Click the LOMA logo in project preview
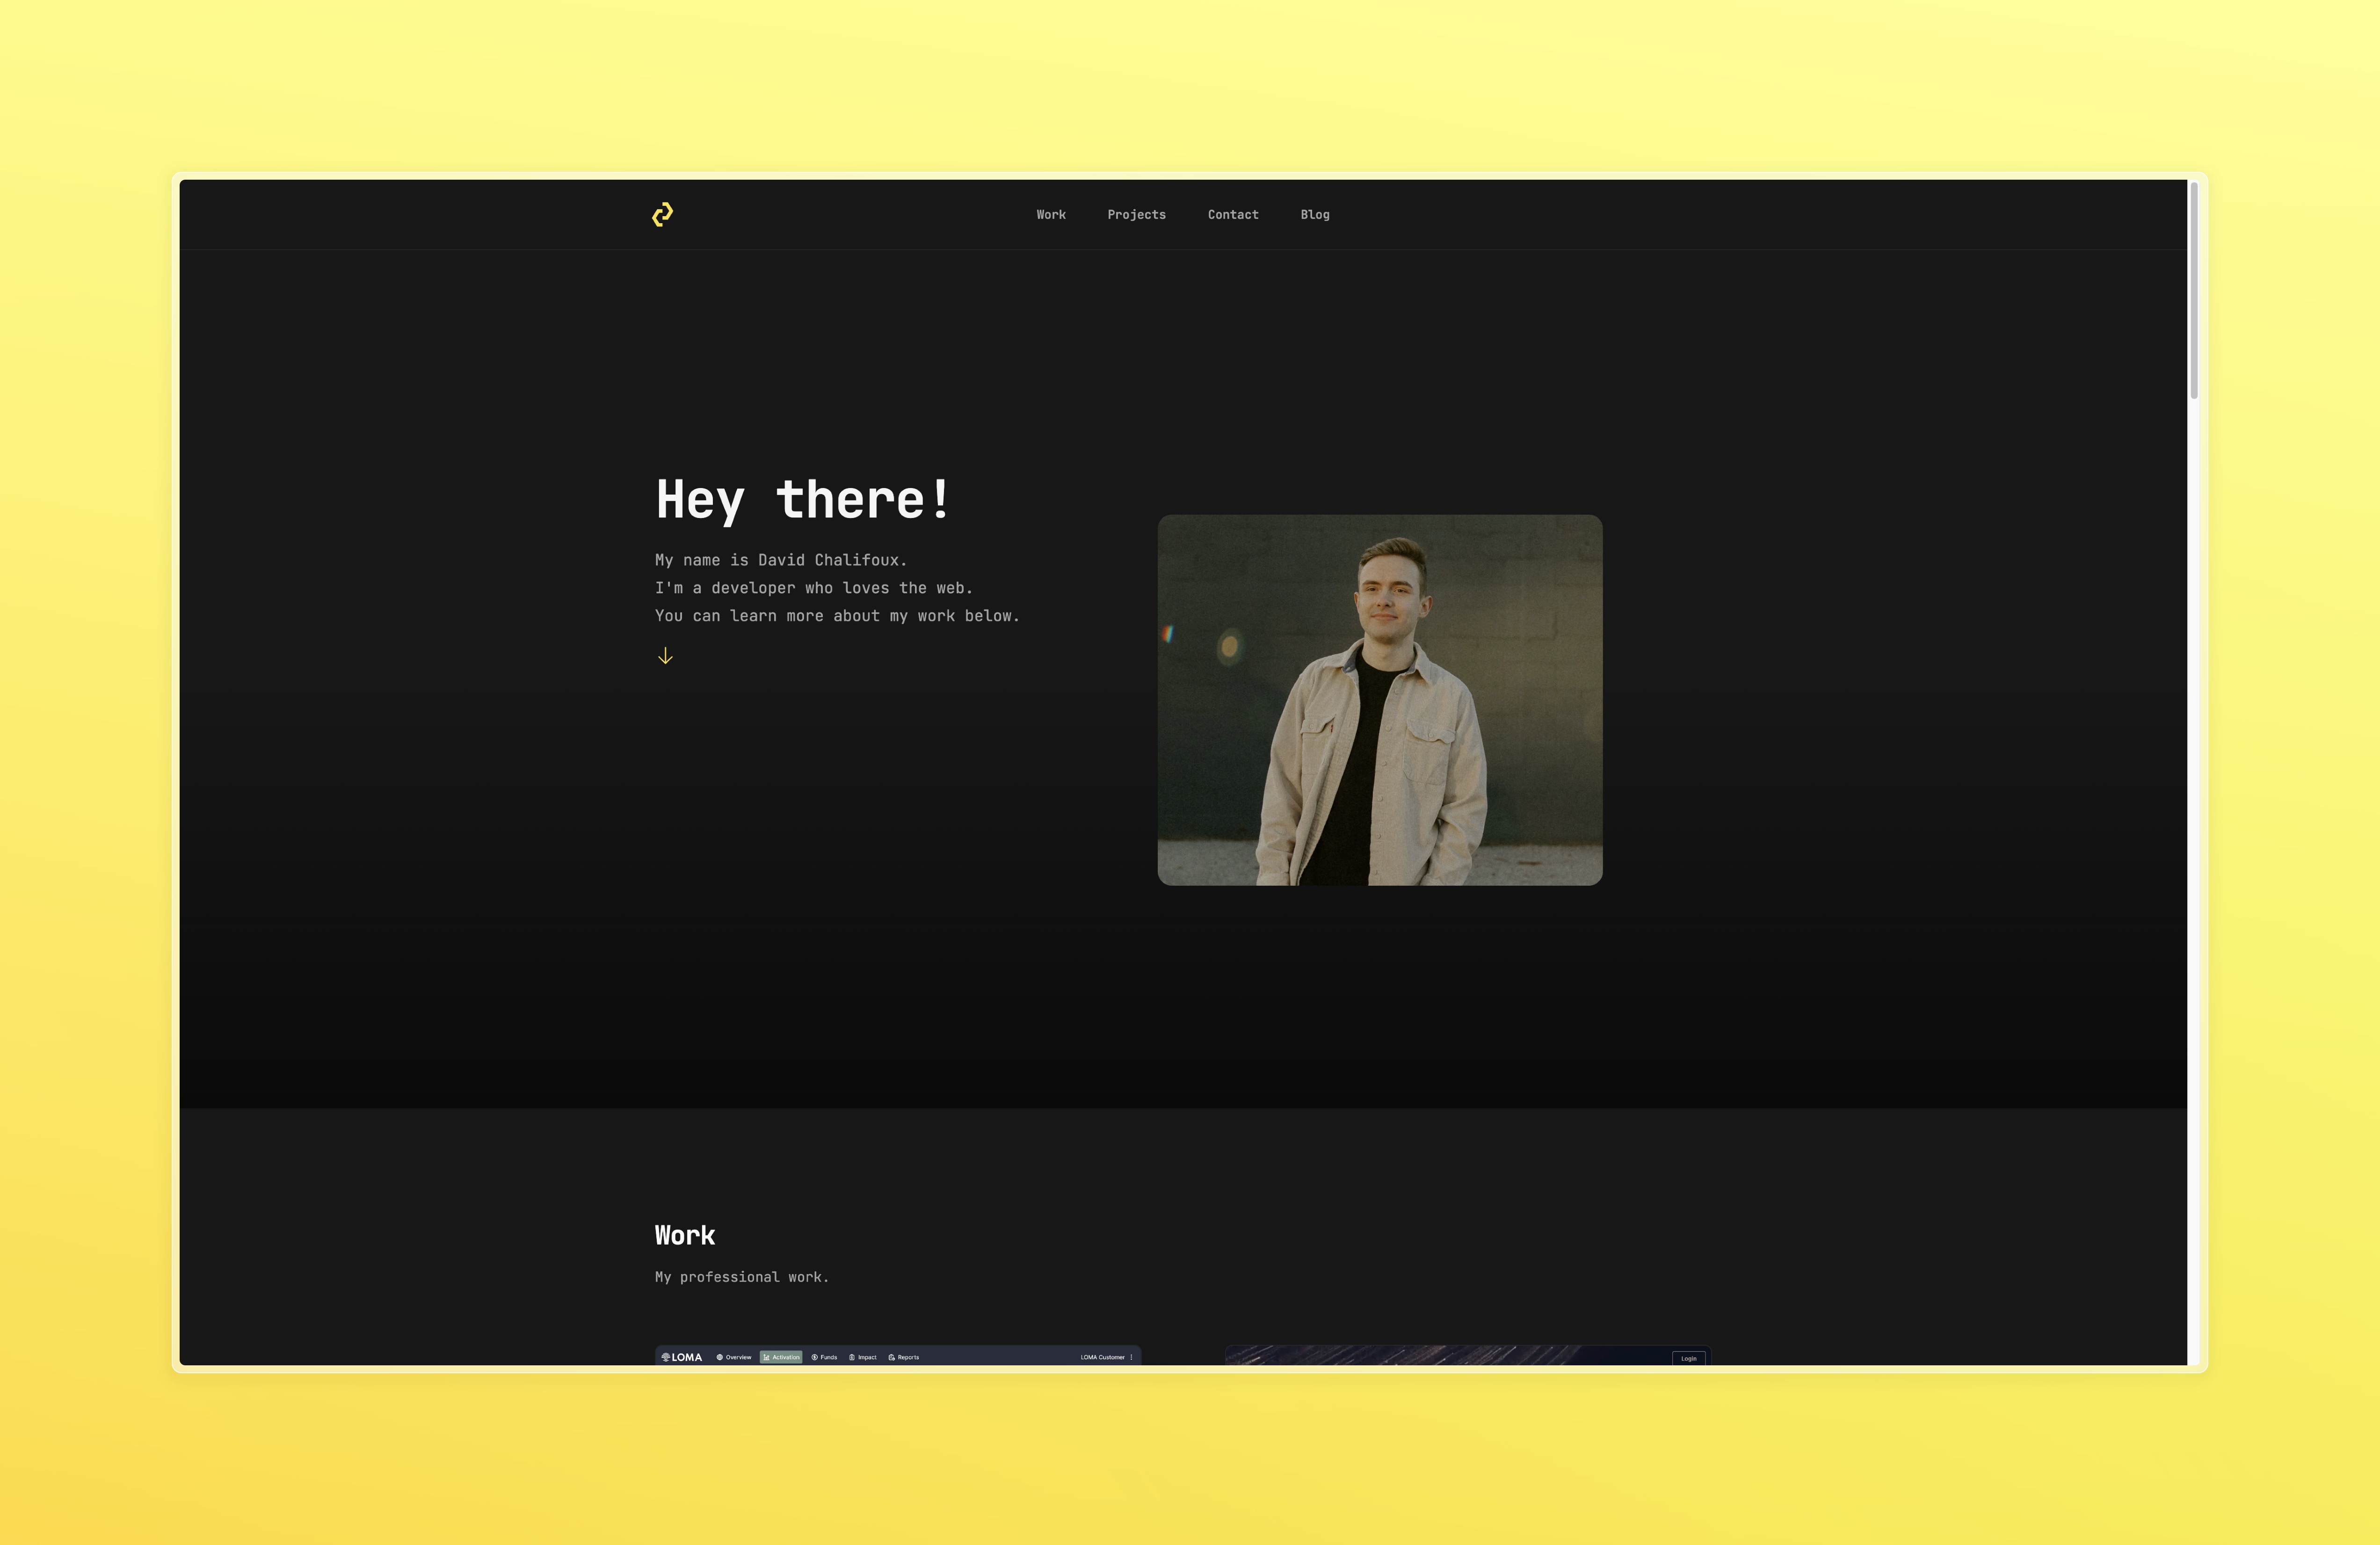This screenshot has height=1545, width=2380. (x=682, y=1357)
